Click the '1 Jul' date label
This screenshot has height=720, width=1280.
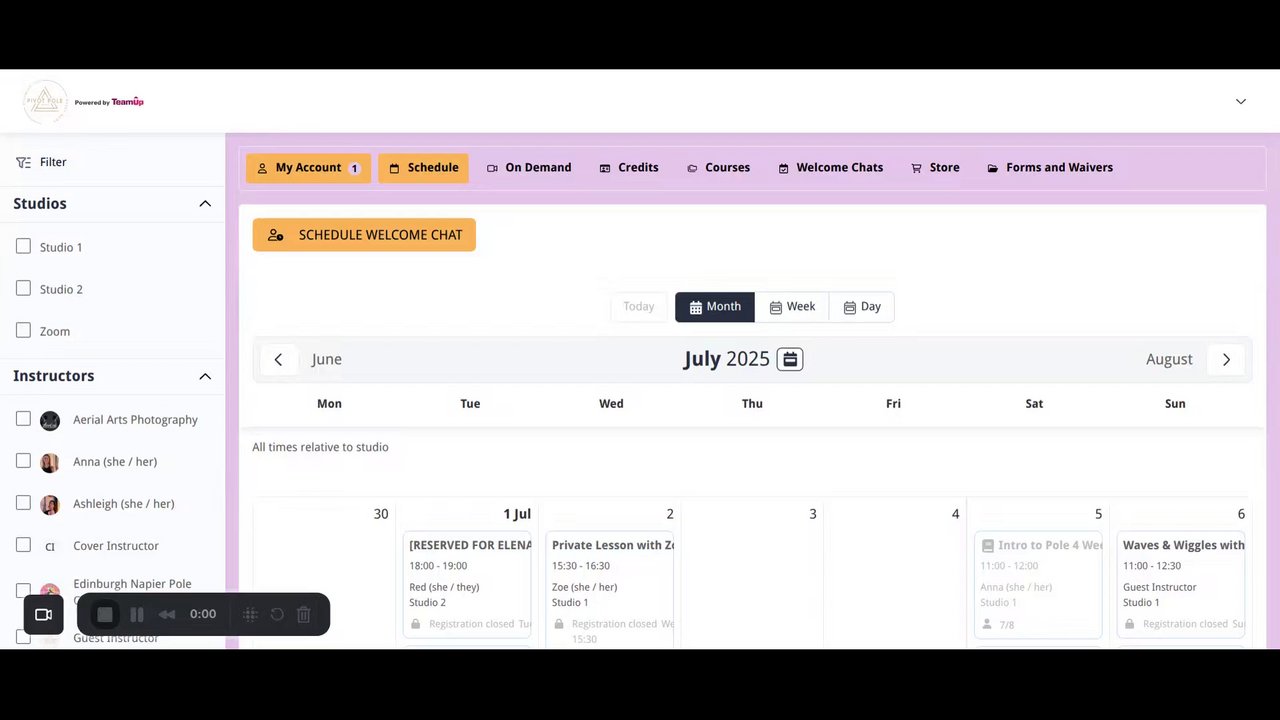[x=517, y=514]
